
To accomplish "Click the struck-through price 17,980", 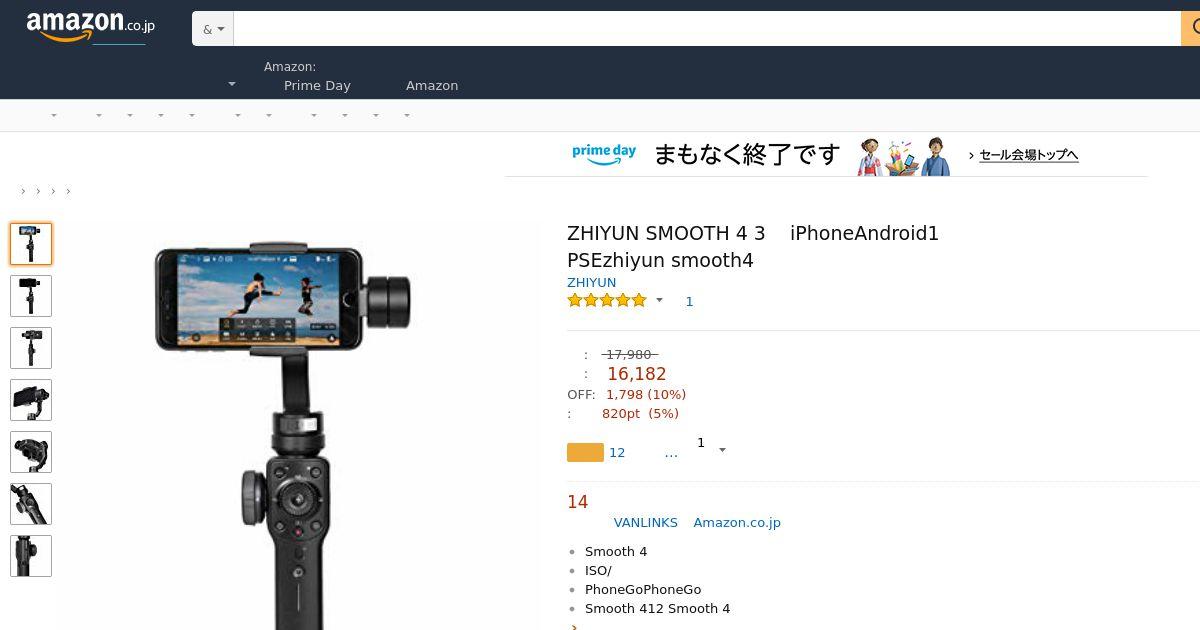I will pos(630,355).
